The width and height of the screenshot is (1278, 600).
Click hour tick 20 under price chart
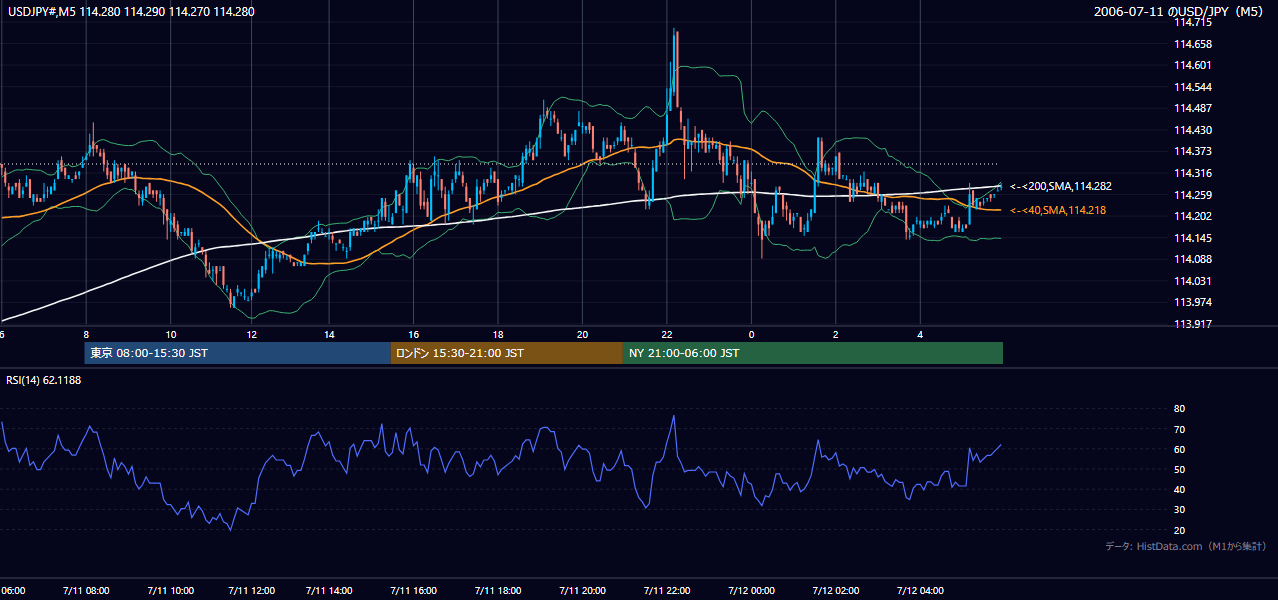point(582,335)
